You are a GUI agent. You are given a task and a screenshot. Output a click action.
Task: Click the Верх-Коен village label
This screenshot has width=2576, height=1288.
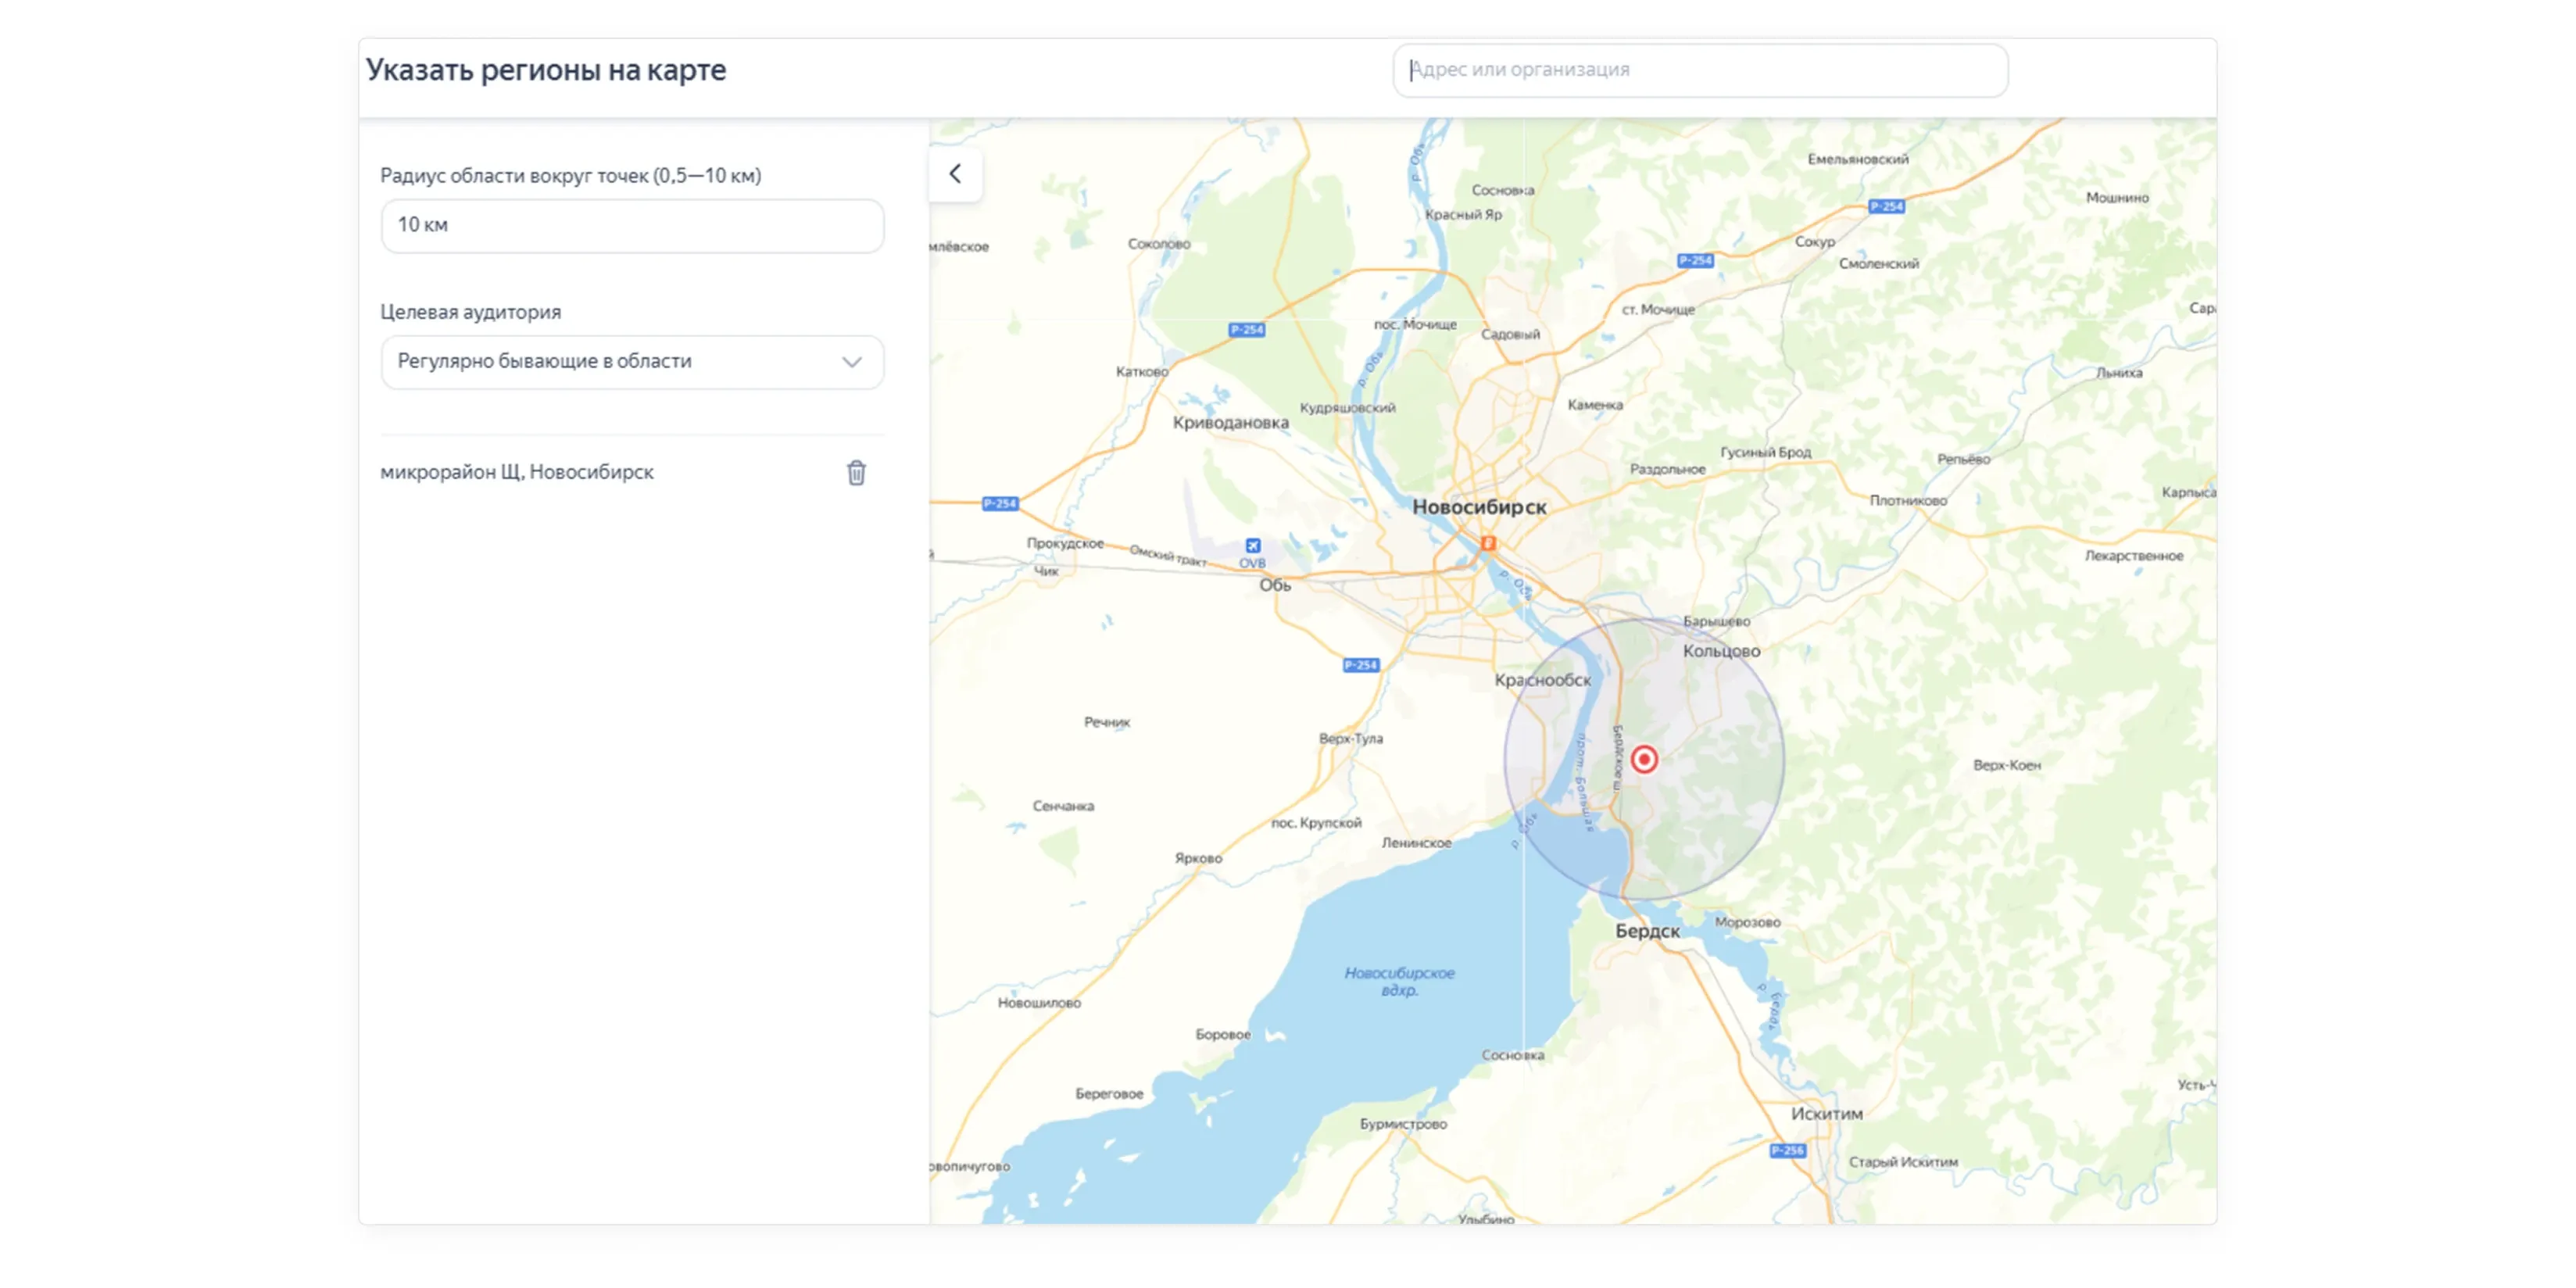pyautogui.click(x=2006, y=765)
